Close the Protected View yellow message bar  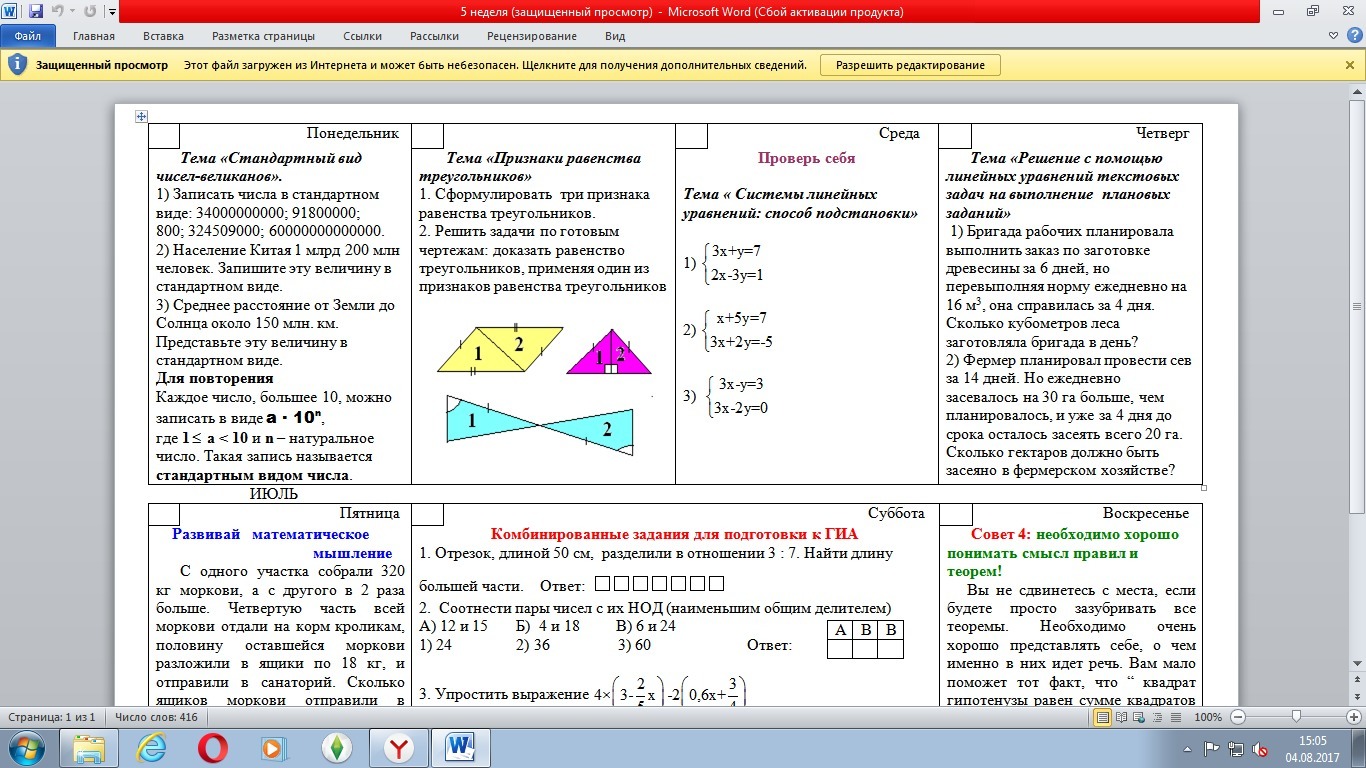pyautogui.click(x=1350, y=65)
